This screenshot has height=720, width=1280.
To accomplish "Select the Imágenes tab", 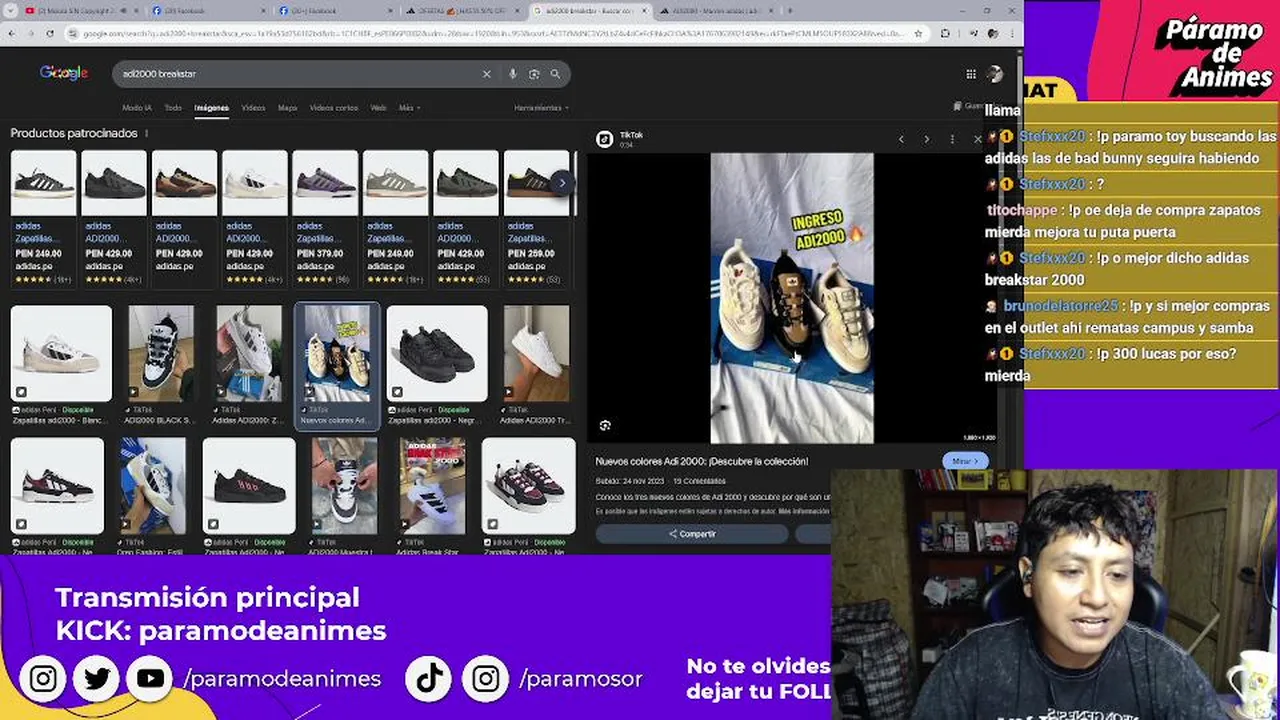I will pos(211,108).
